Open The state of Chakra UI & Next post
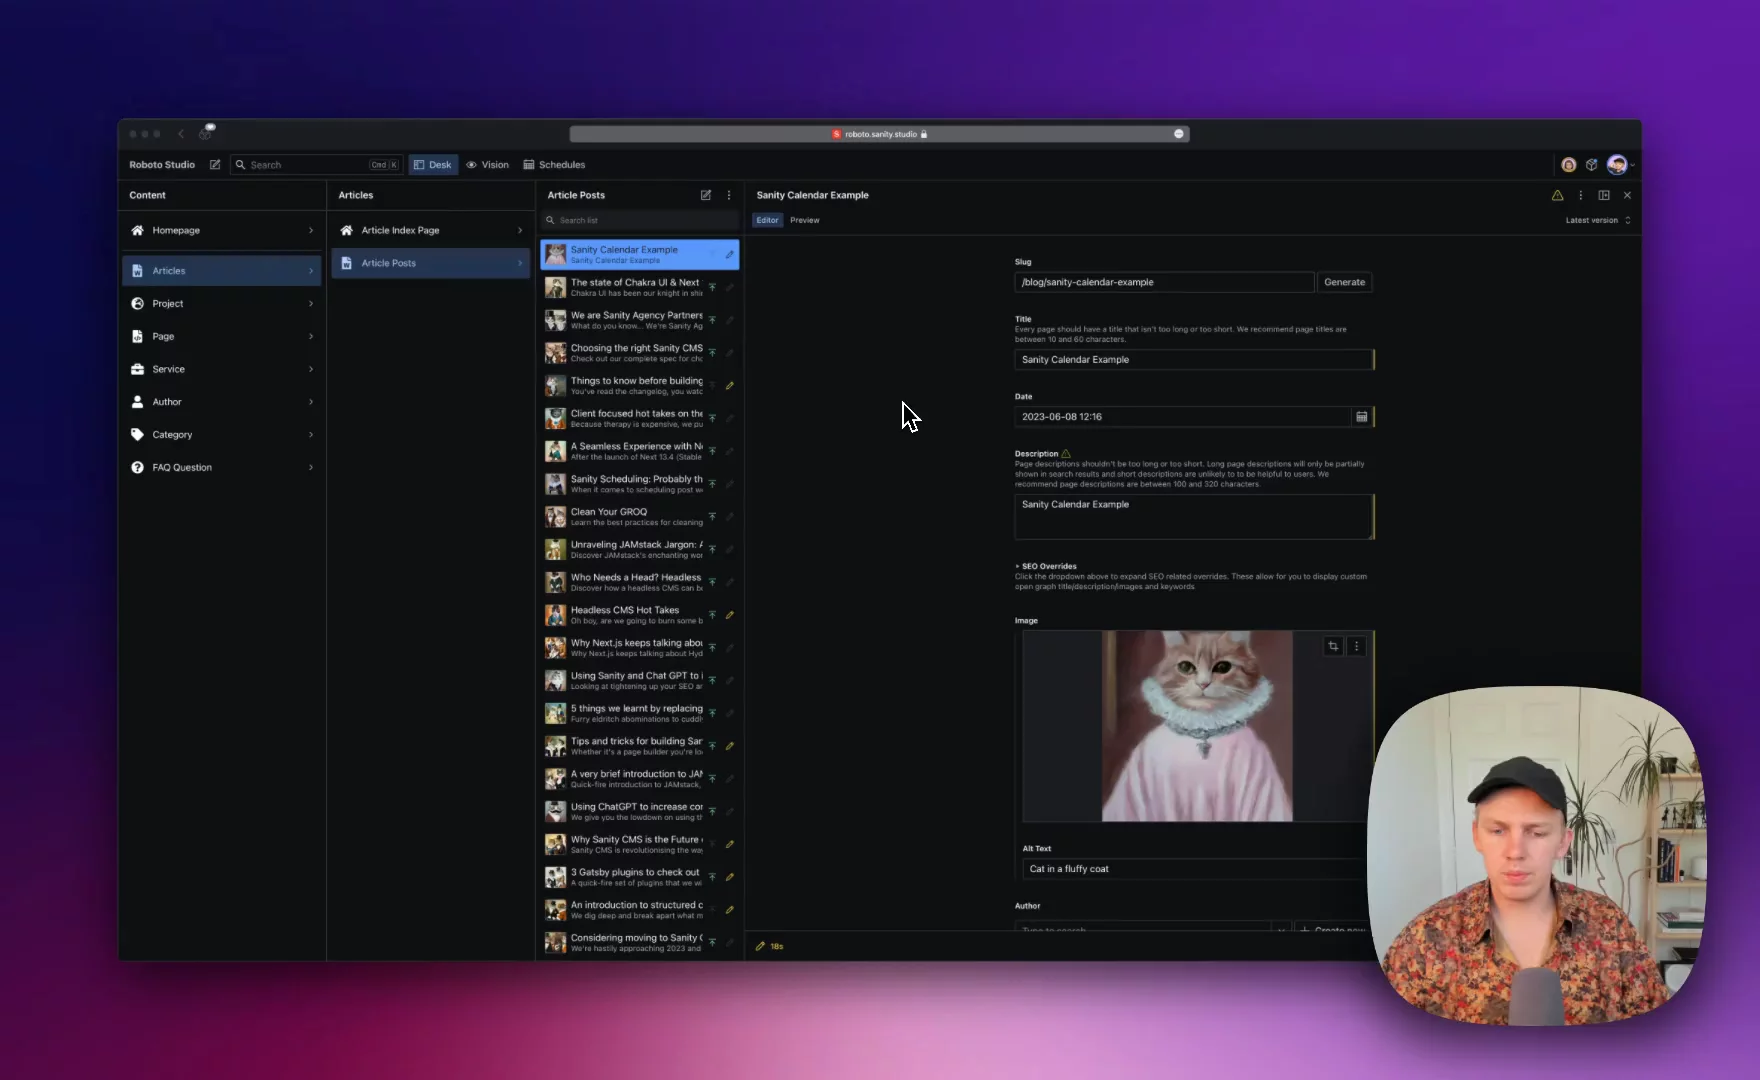 pos(640,287)
